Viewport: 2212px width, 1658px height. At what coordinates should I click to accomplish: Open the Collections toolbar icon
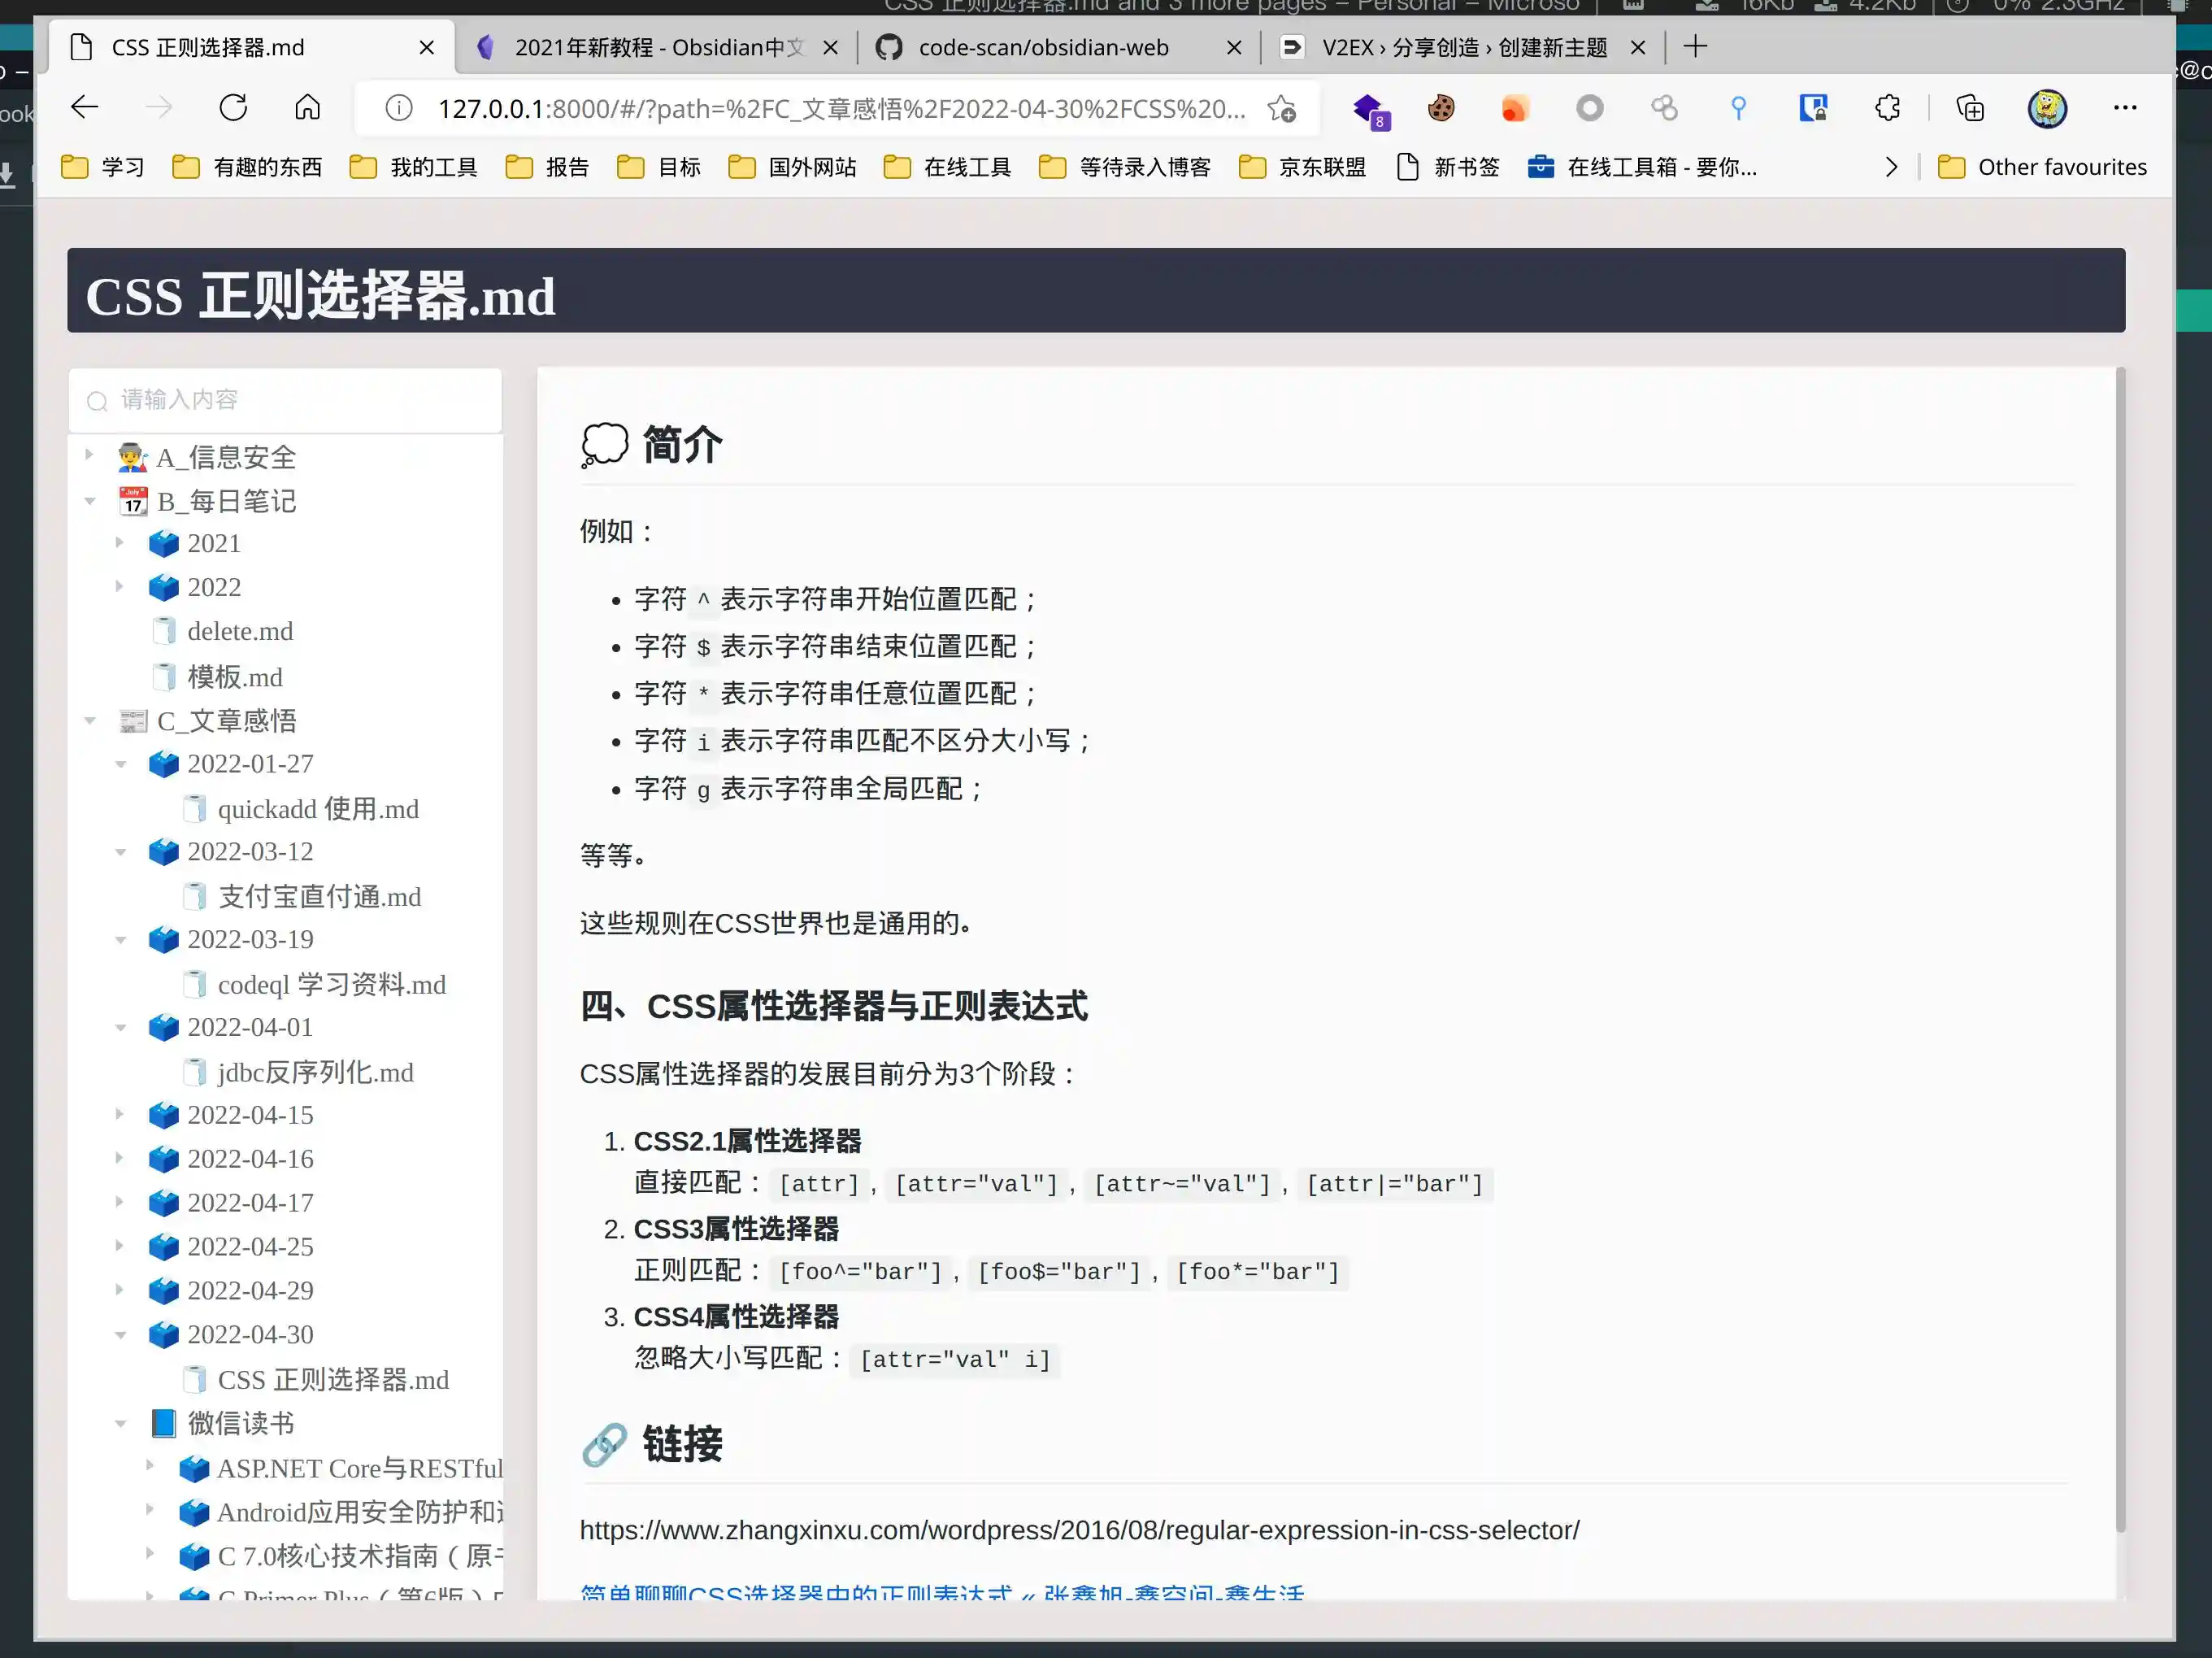coord(1970,108)
